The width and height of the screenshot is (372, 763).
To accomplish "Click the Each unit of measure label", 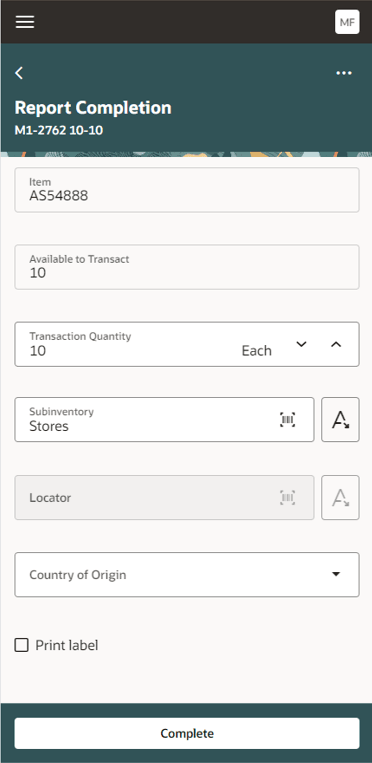I will [257, 351].
